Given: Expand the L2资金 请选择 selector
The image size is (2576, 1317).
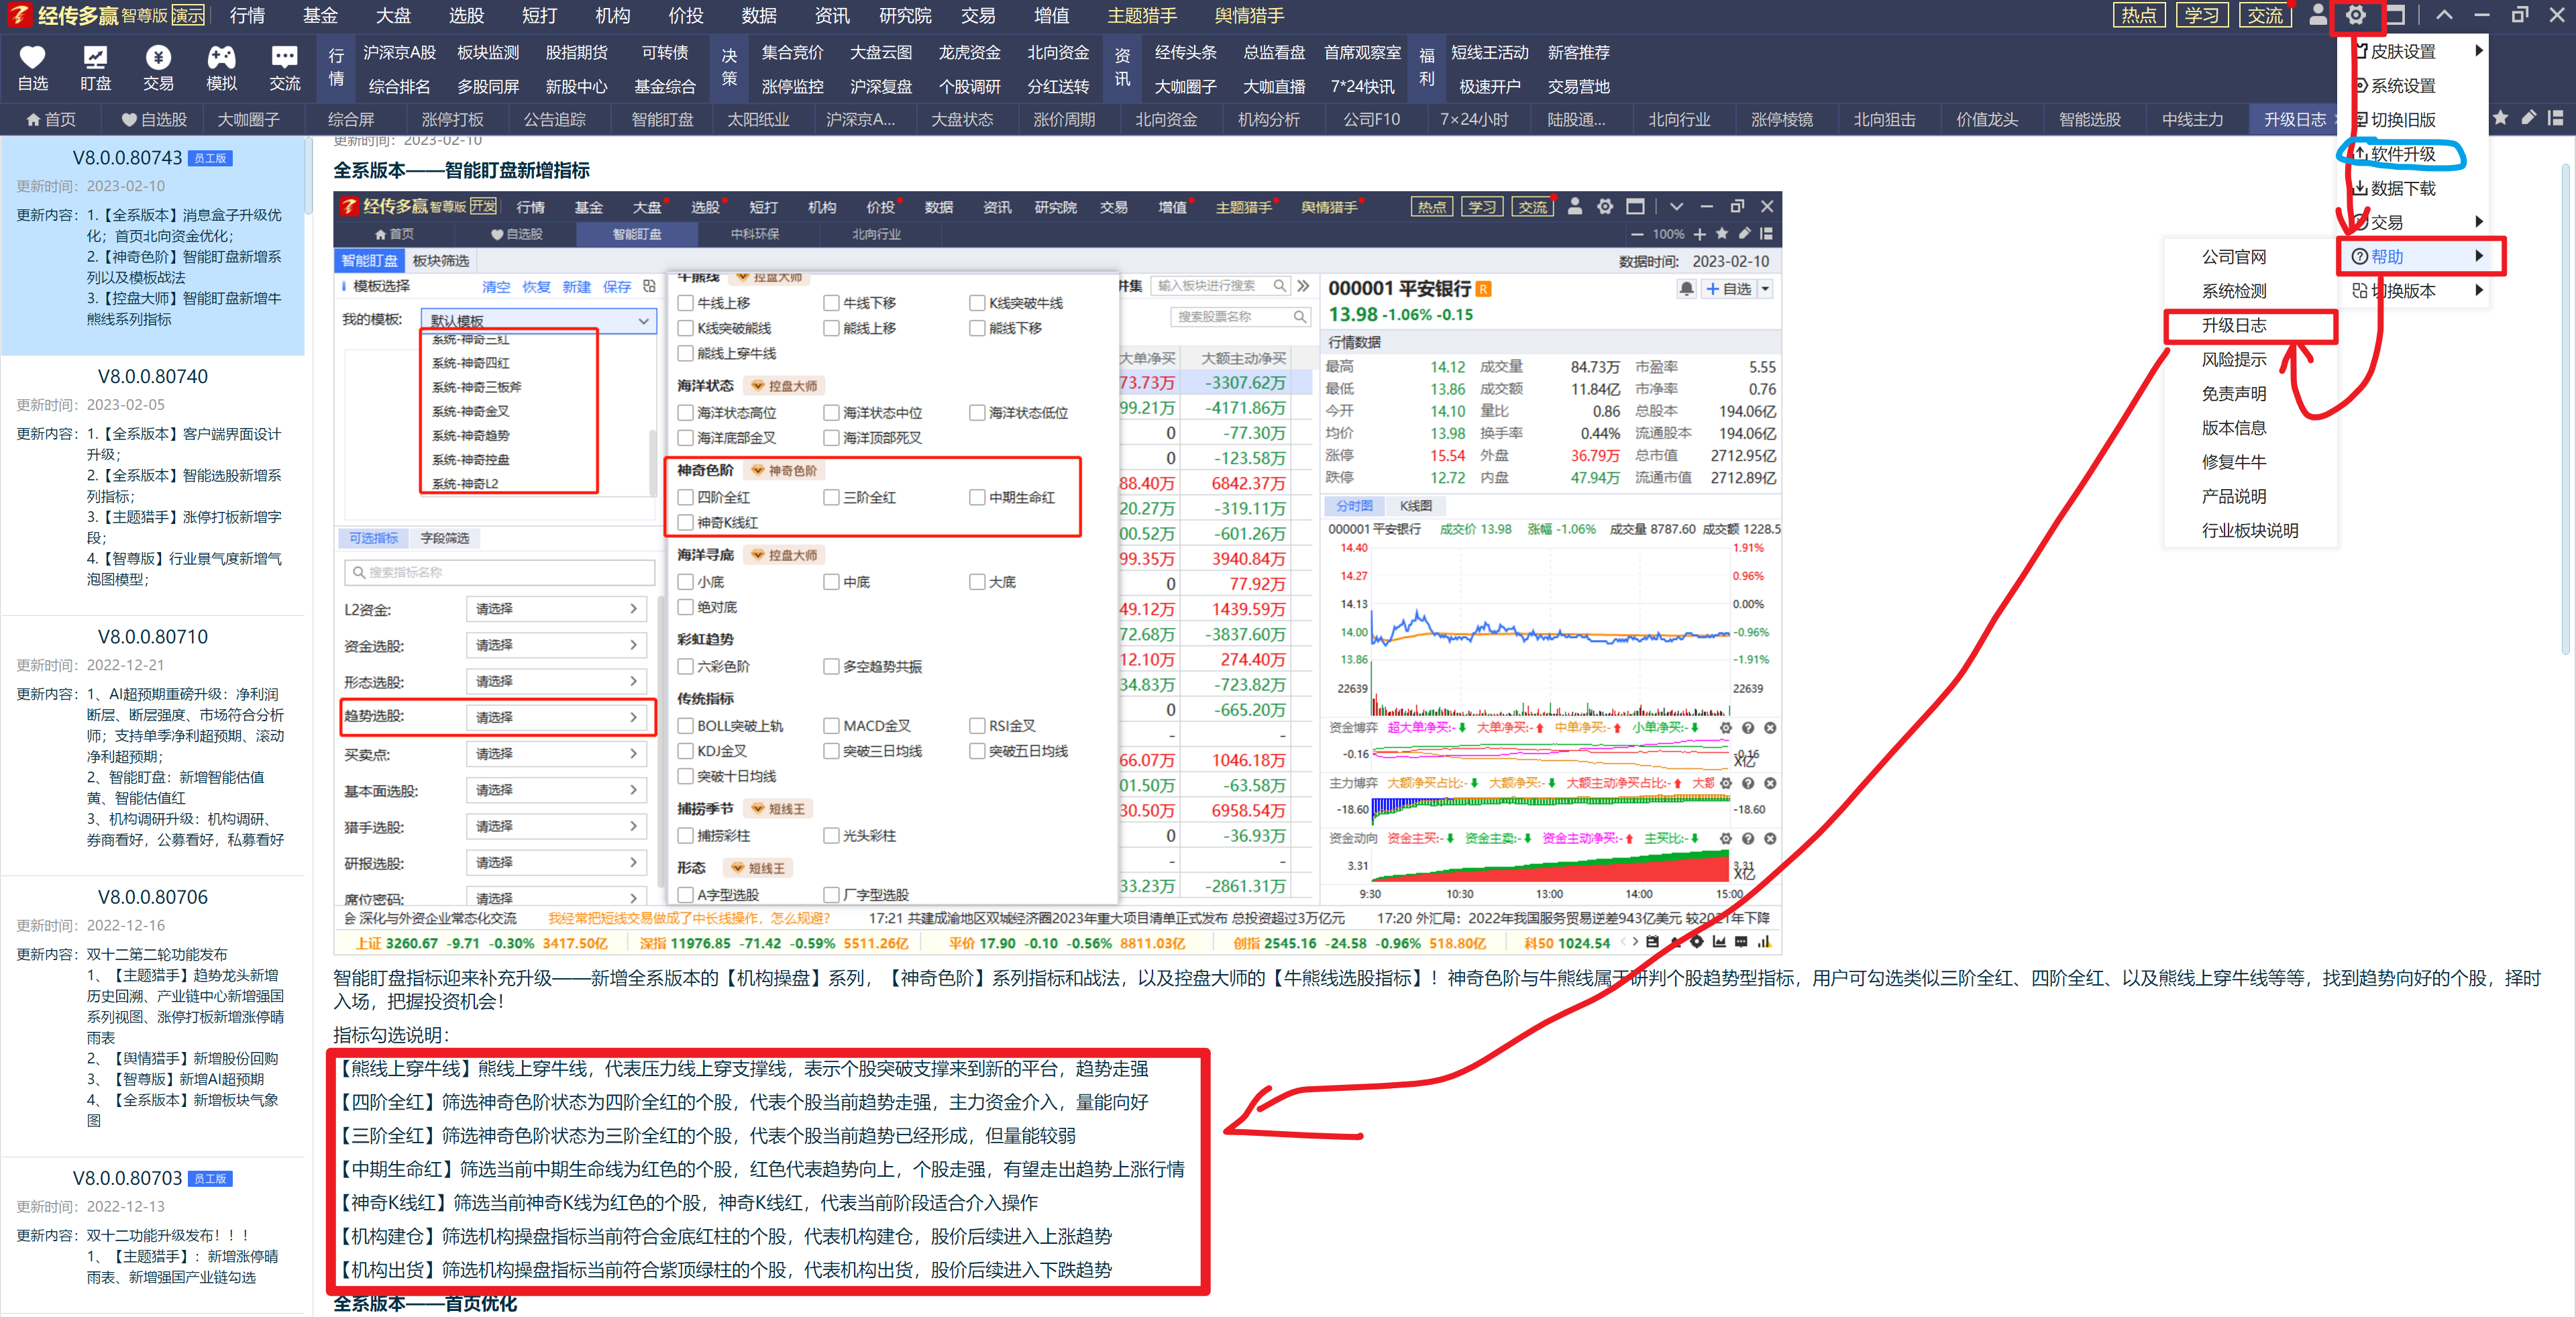Looking at the screenshot, I should 556,609.
